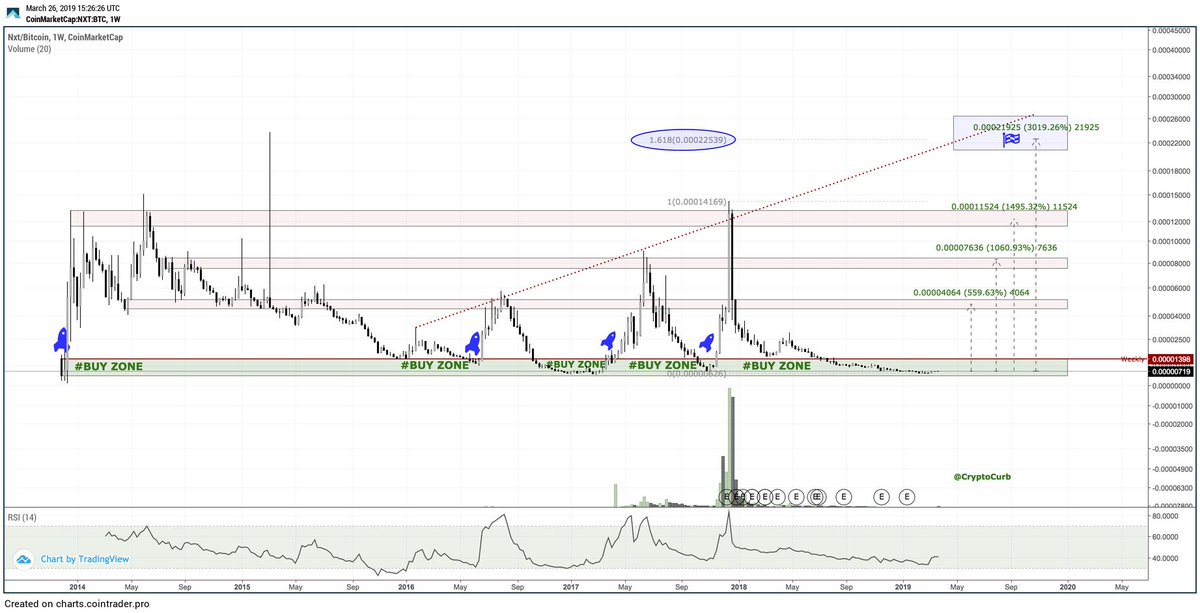The width and height of the screenshot is (1200, 613).
Task: Select the 1(0.00014169) fib level label
Action: click(x=696, y=202)
